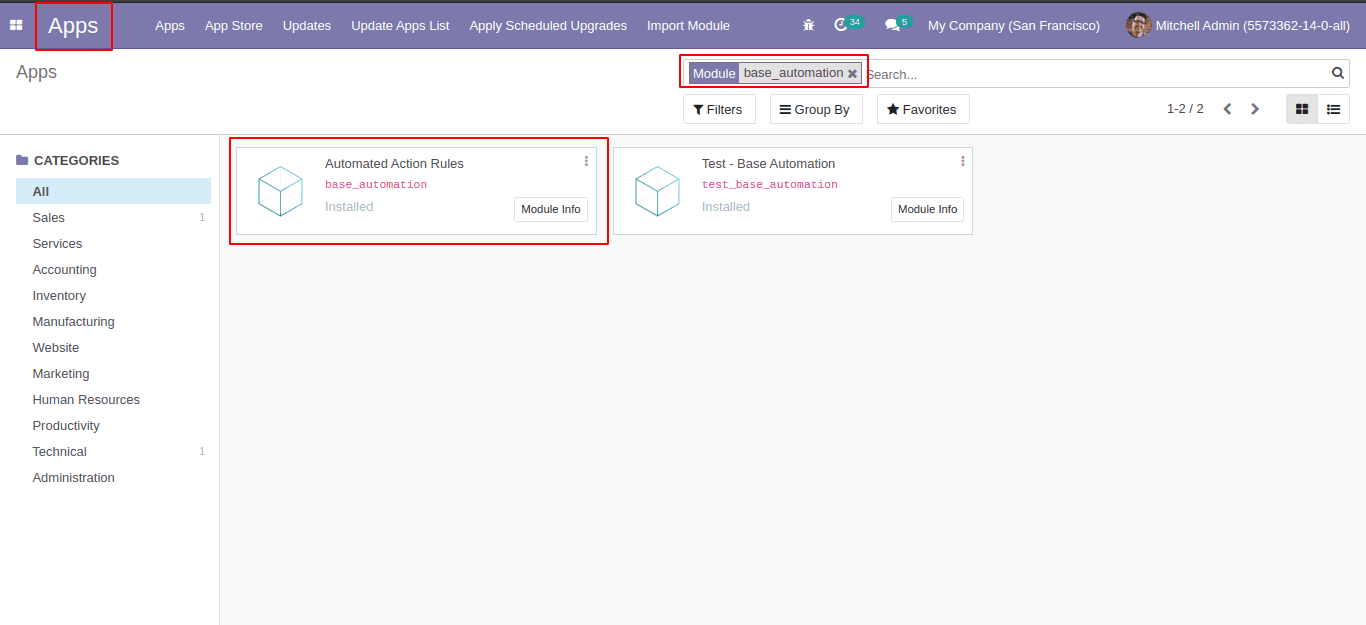Select the Sales category

pyautogui.click(x=113, y=217)
